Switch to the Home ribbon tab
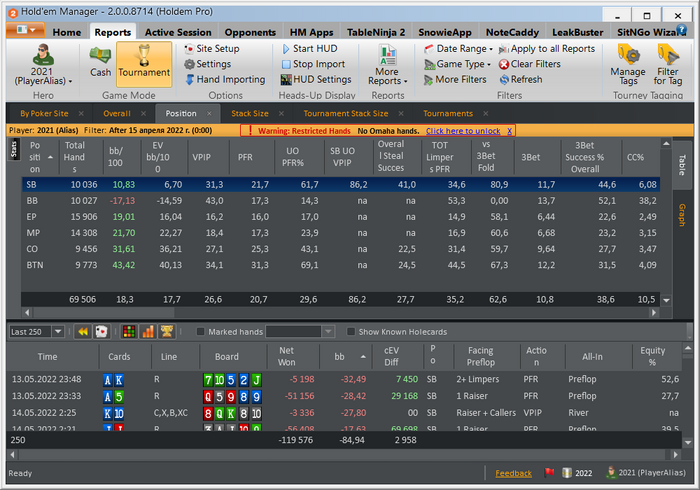 point(67,32)
